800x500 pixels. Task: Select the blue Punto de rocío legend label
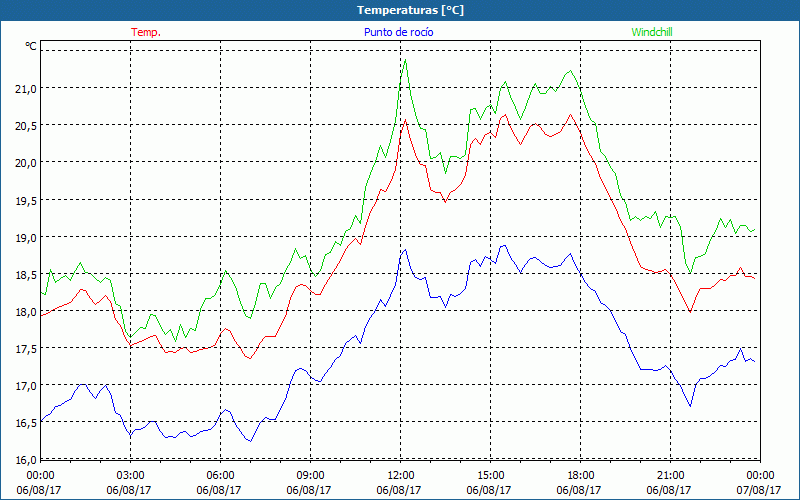click(x=398, y=32)
